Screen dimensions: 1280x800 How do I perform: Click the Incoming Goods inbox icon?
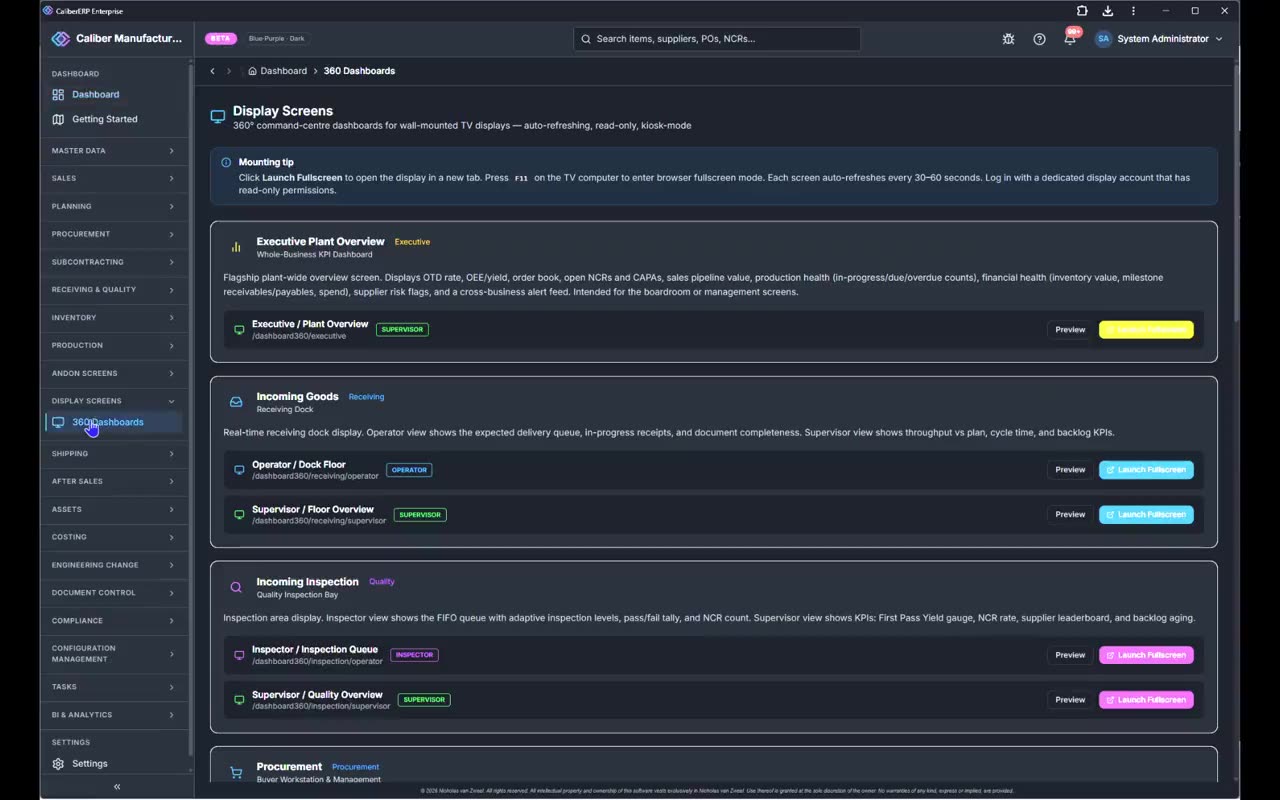pyautogui.click(x=236, y=402)
